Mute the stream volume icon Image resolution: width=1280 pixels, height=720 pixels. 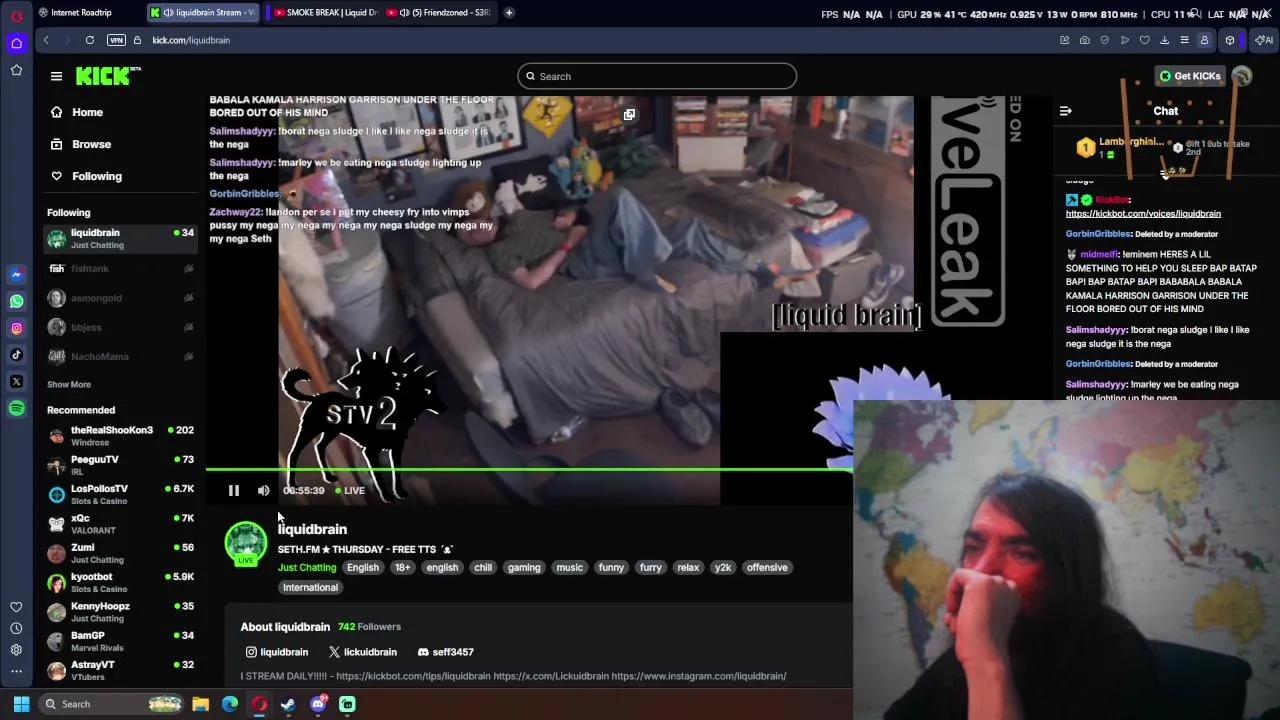263,491
